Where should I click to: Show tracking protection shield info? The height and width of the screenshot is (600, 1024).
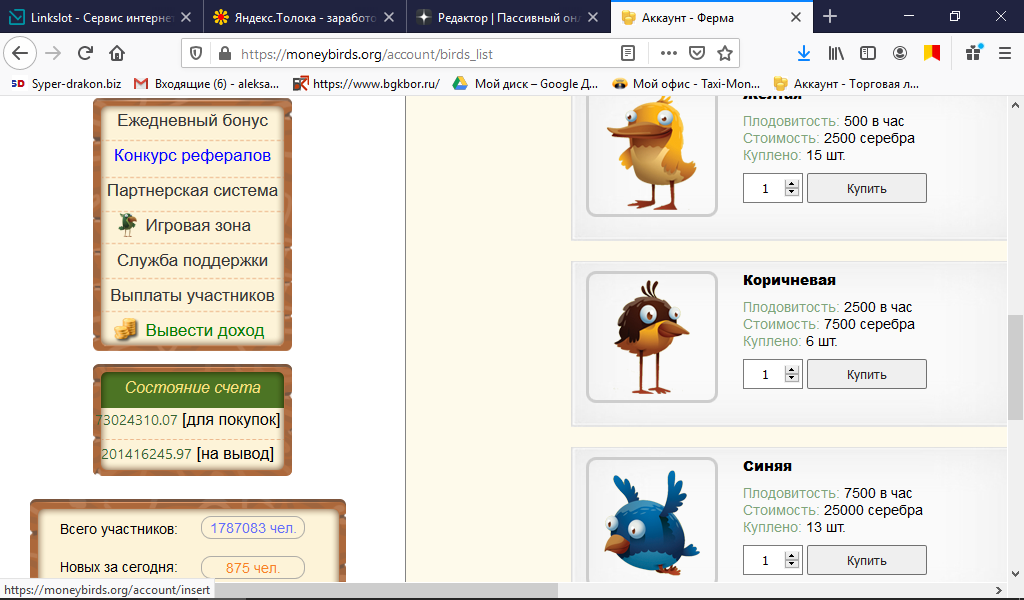[x=196, y=54]
